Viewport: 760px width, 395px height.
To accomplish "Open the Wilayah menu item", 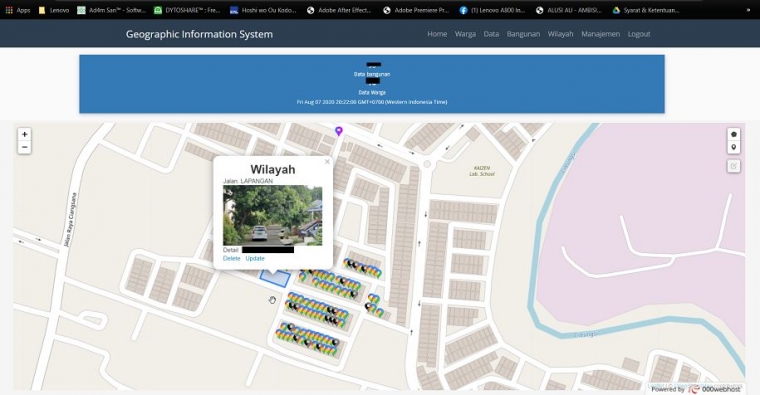I will click(560, 34).
